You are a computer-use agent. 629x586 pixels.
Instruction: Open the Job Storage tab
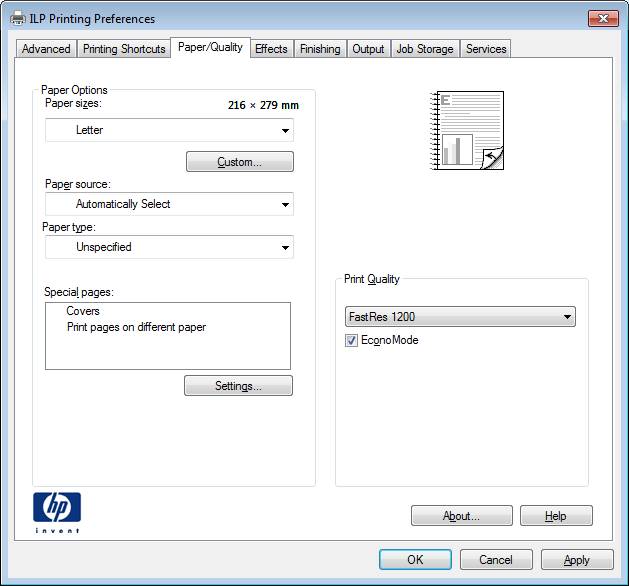point(424,49)
